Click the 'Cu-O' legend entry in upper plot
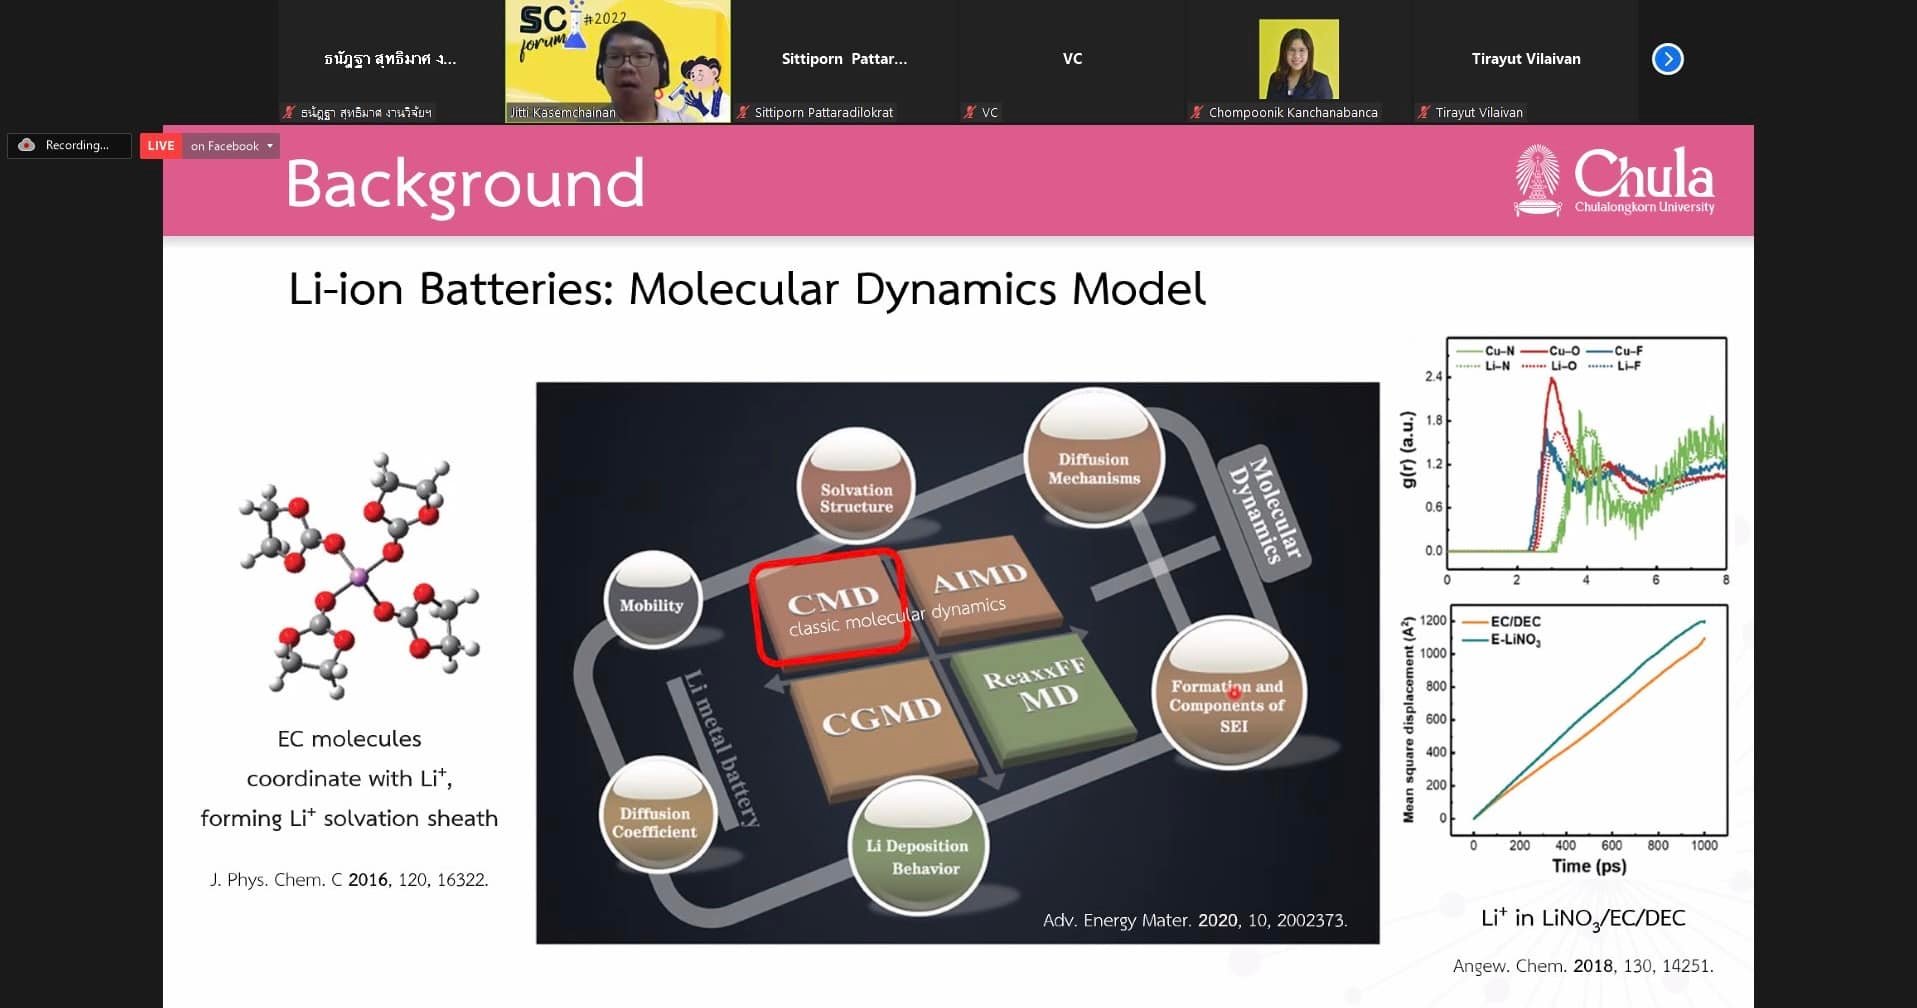The width and height of the screenshot is (1917, 1008). [x=1551, y=351]
